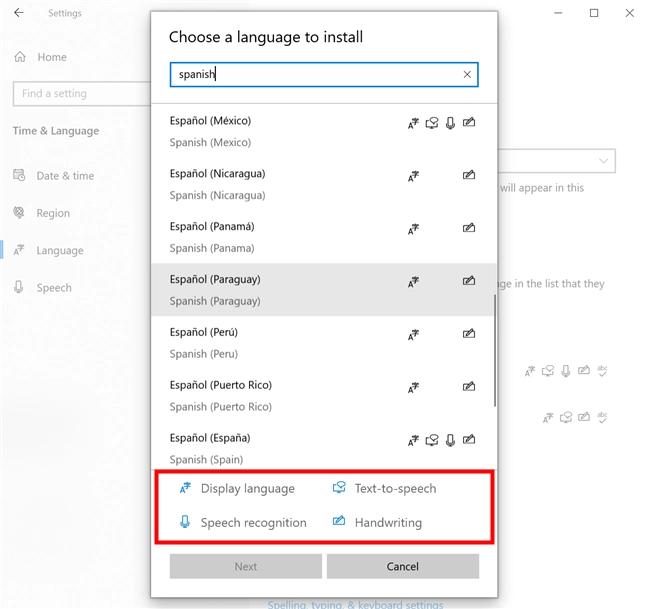Image resolution: width=648 pixels, height=609 pixels.
Task: Click handwriting icon for Español (Puerto Rico)
Action: 469,387
